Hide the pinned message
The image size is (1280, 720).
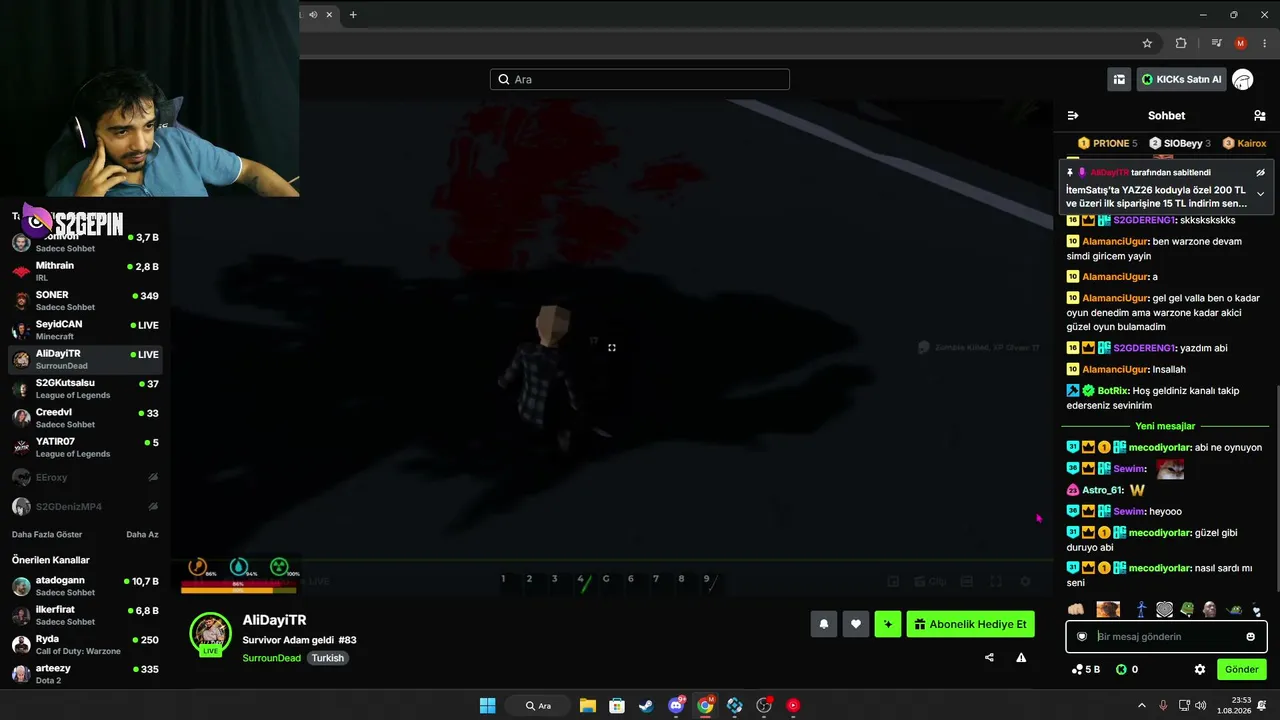1260,172
